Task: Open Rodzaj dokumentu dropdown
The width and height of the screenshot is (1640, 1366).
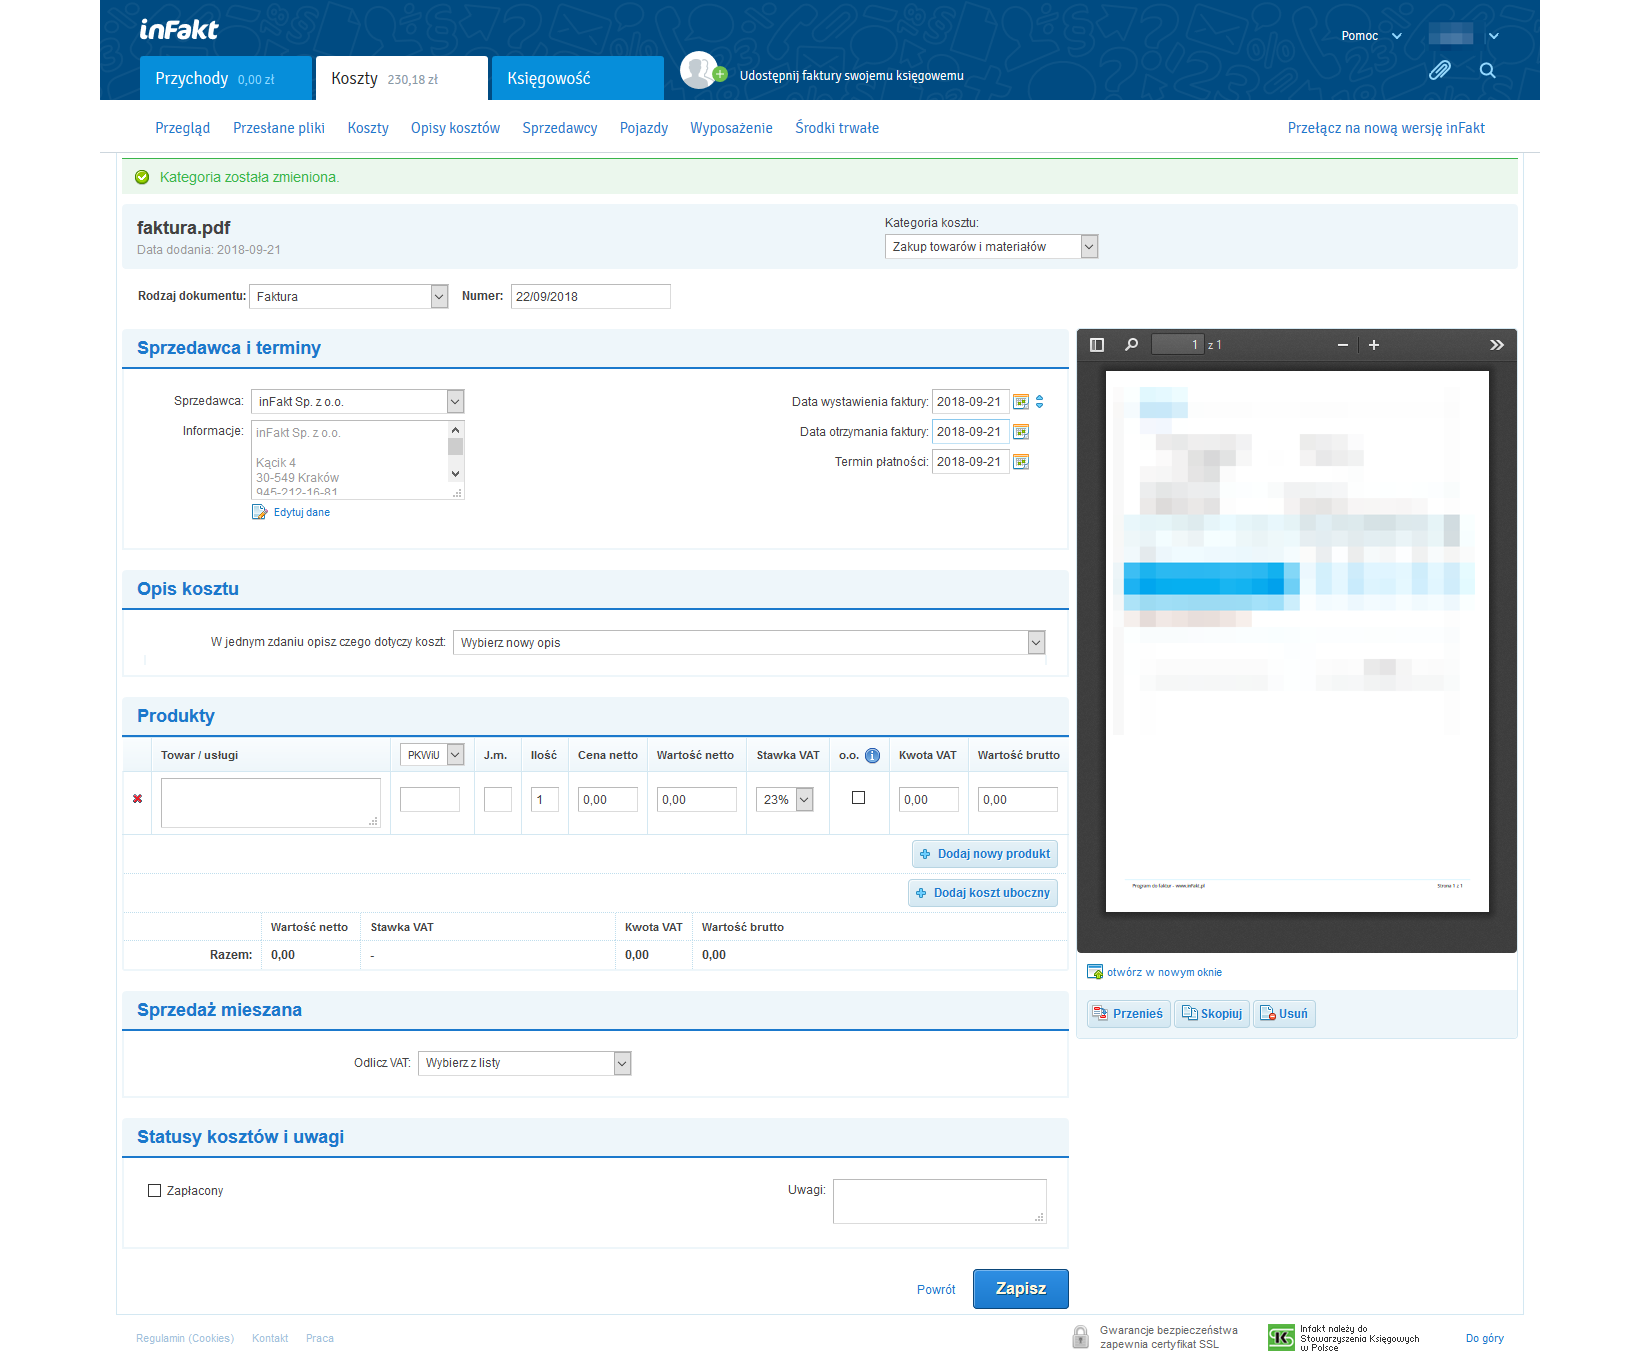Action: (x=348, y=297)
